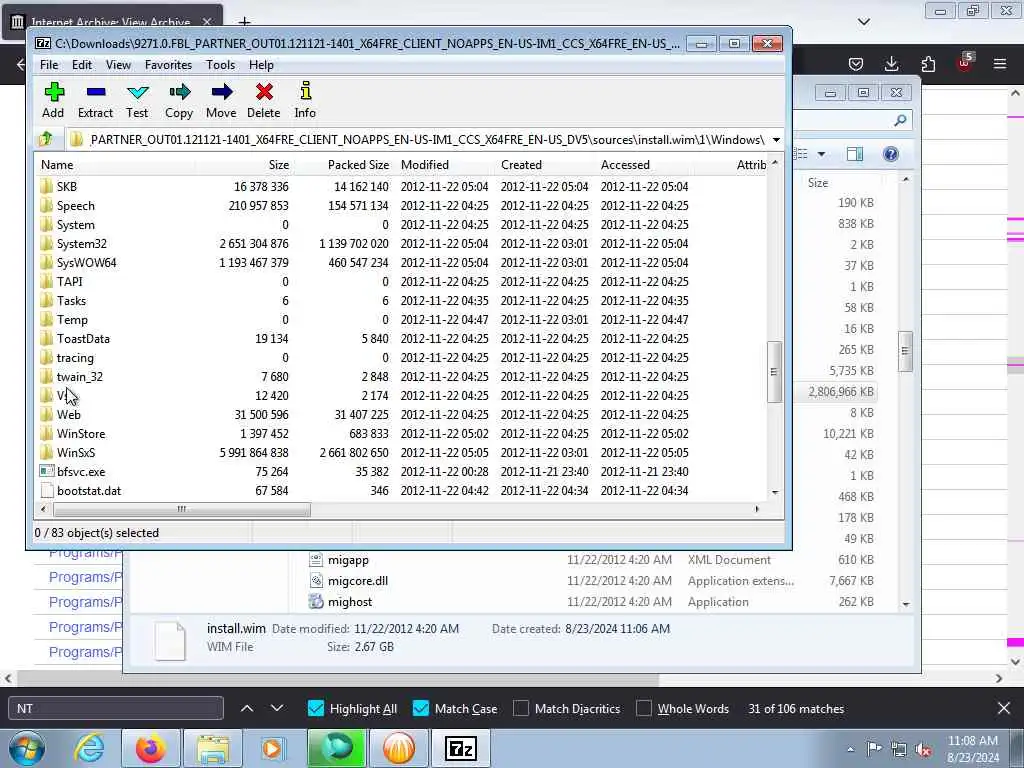Go to previous find match

click(x=247, y=709)
